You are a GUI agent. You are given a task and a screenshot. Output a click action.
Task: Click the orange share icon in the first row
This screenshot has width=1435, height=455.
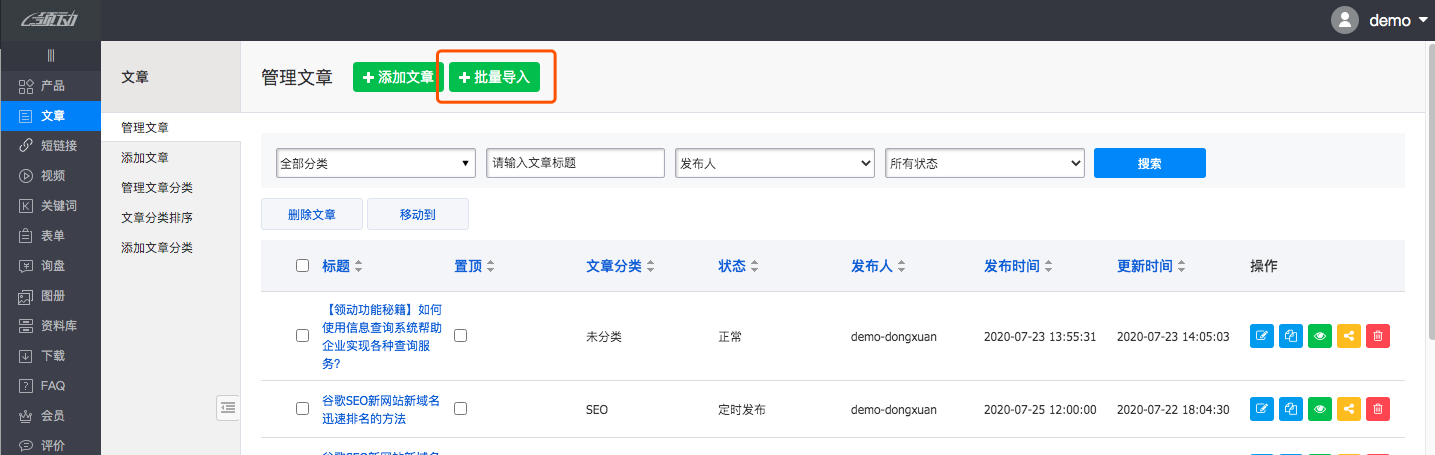pos(1349,337)
